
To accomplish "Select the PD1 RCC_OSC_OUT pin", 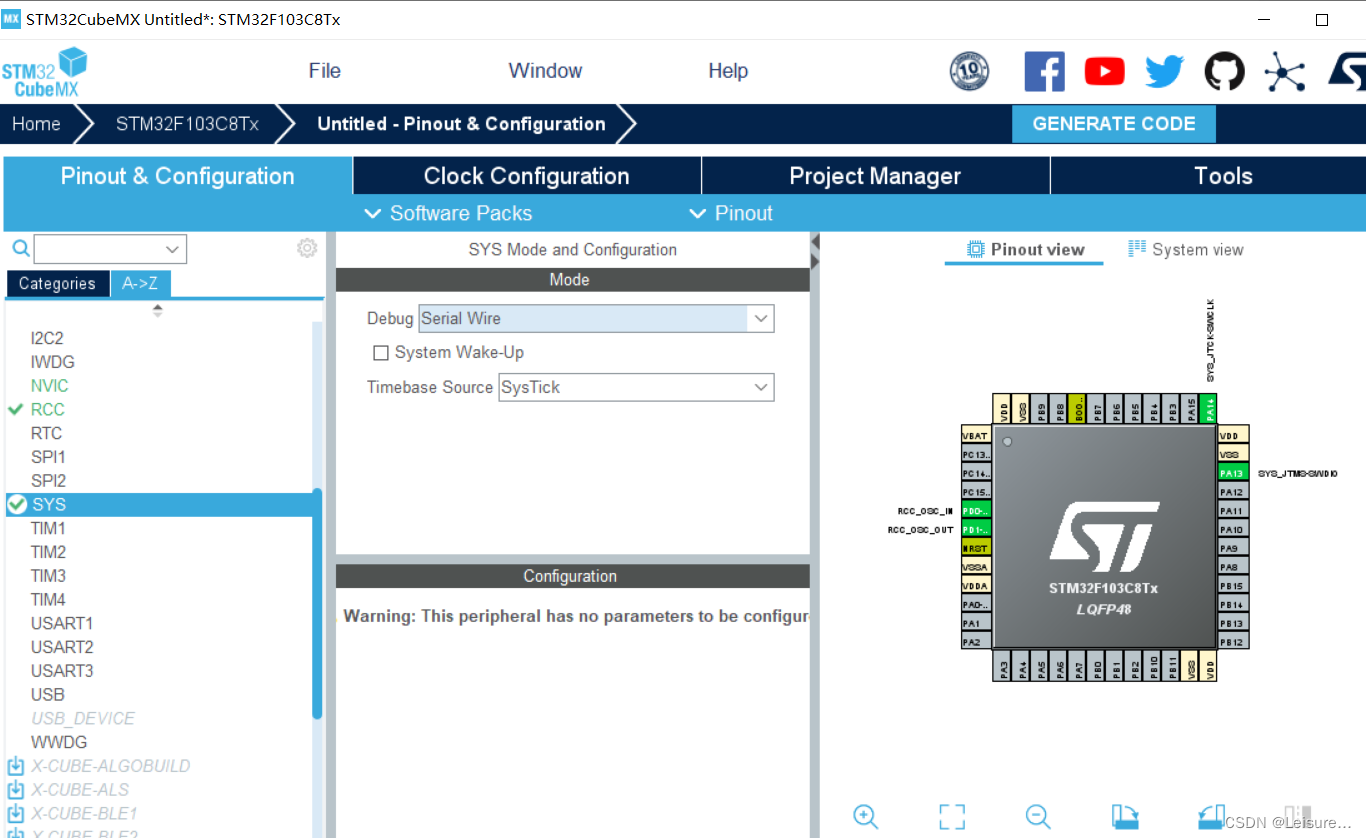I will tap(976, 530).
